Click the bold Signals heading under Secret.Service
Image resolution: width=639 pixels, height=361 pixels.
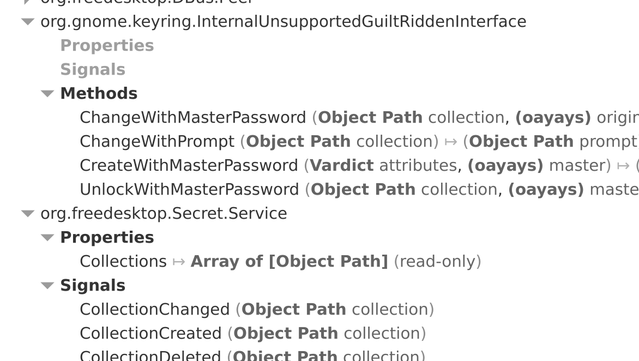[93, 285]
